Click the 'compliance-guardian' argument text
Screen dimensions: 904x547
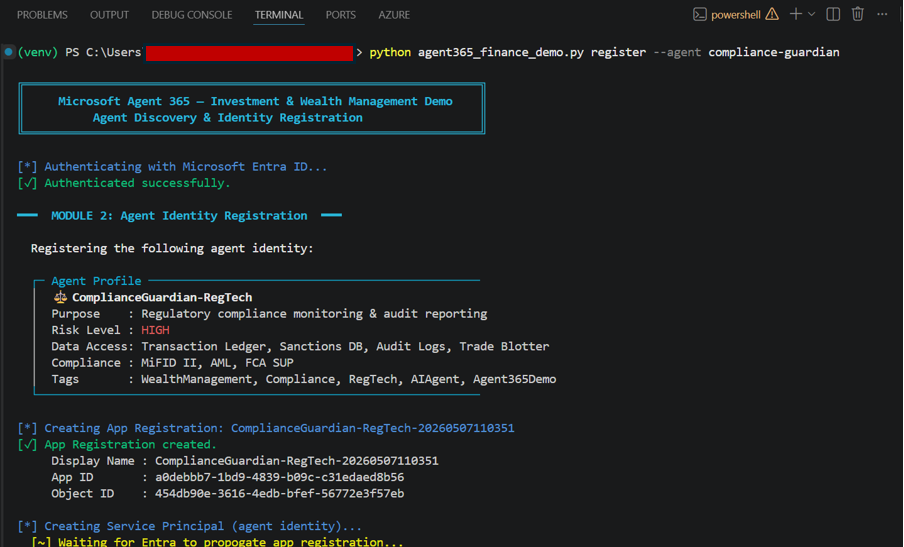pyautogui.click(x=774, y=52)
